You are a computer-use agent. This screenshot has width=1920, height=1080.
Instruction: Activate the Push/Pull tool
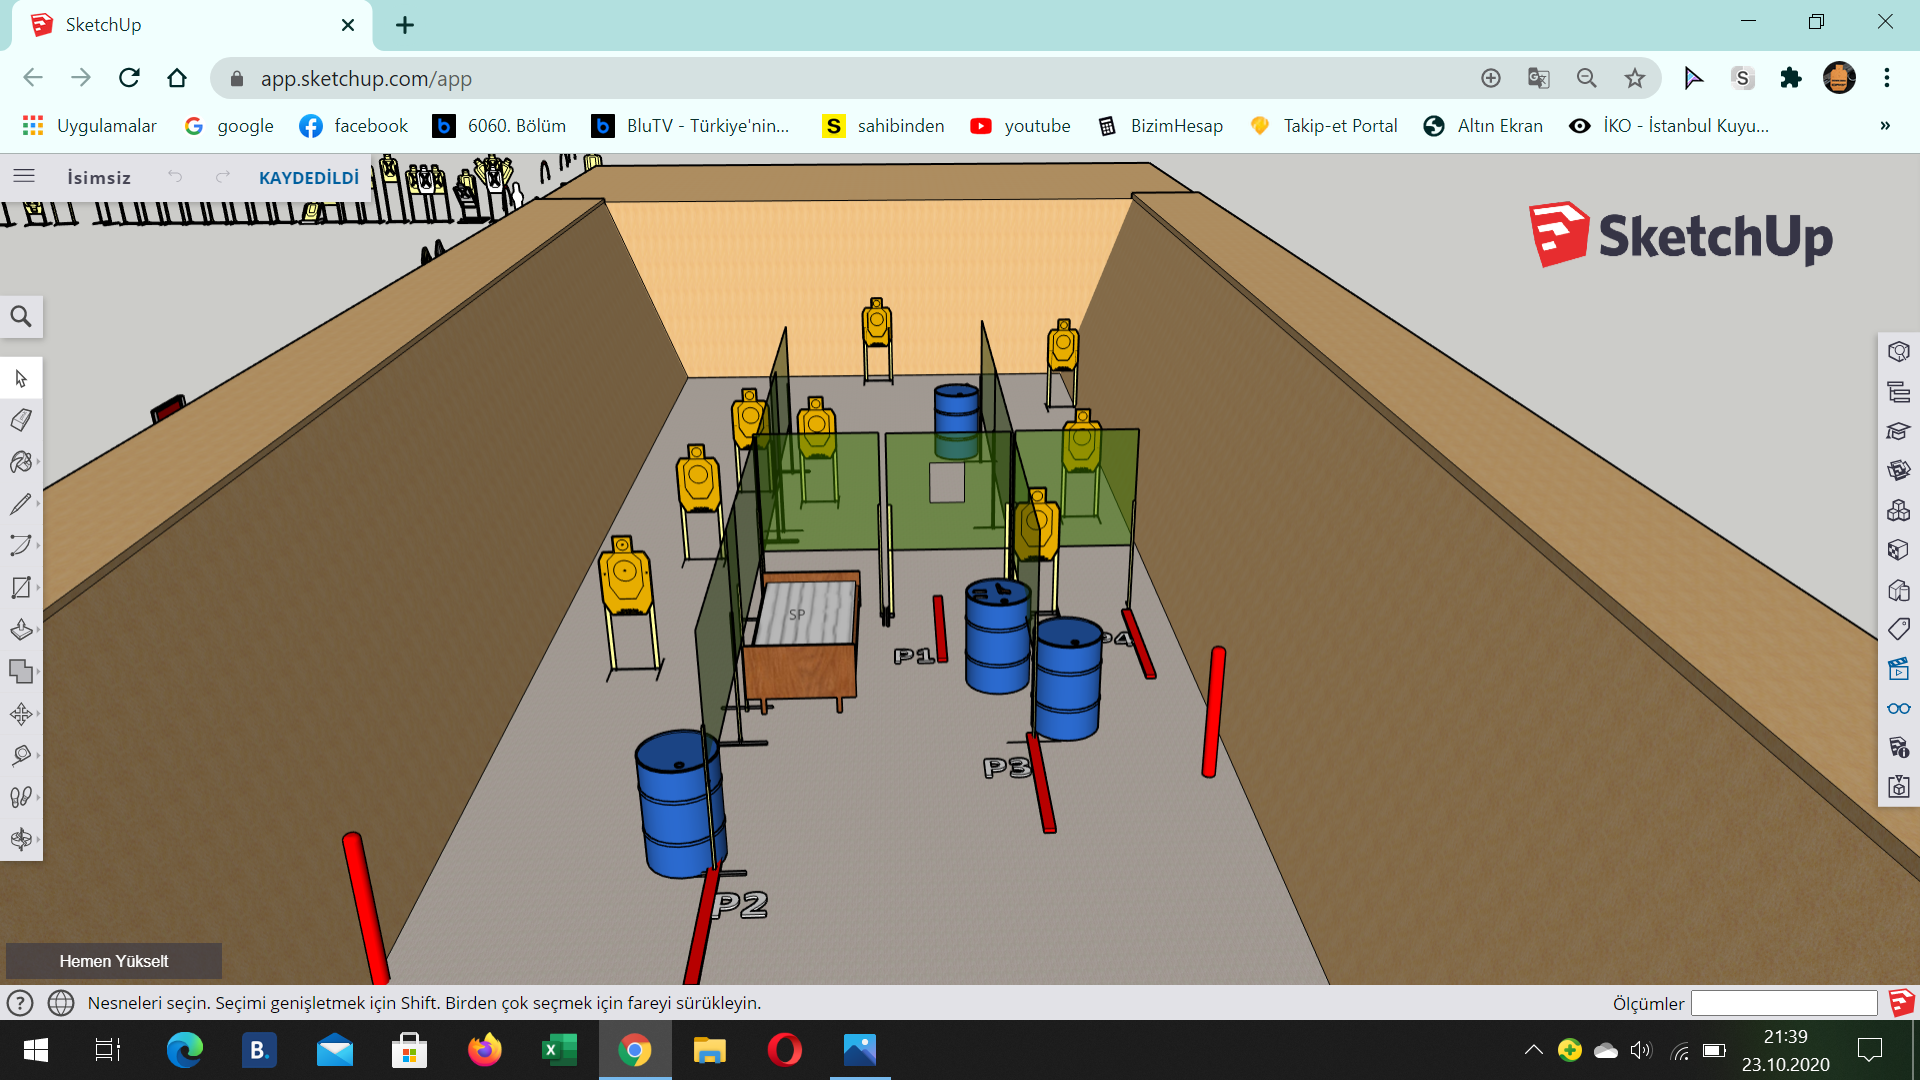tap(21, 629)
